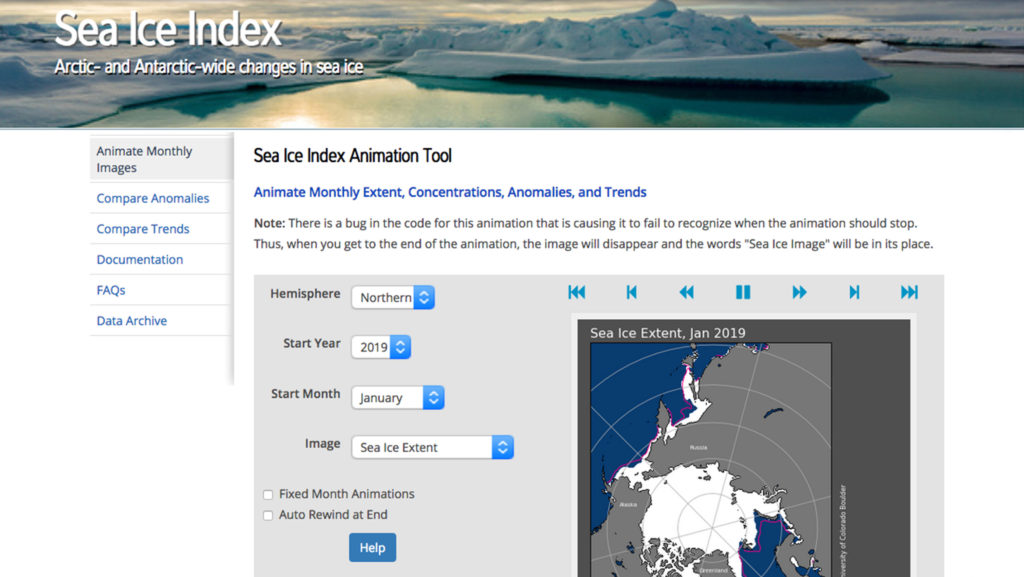
Task: Click the Hemisphere field label
Action: [x=305, y=294]
